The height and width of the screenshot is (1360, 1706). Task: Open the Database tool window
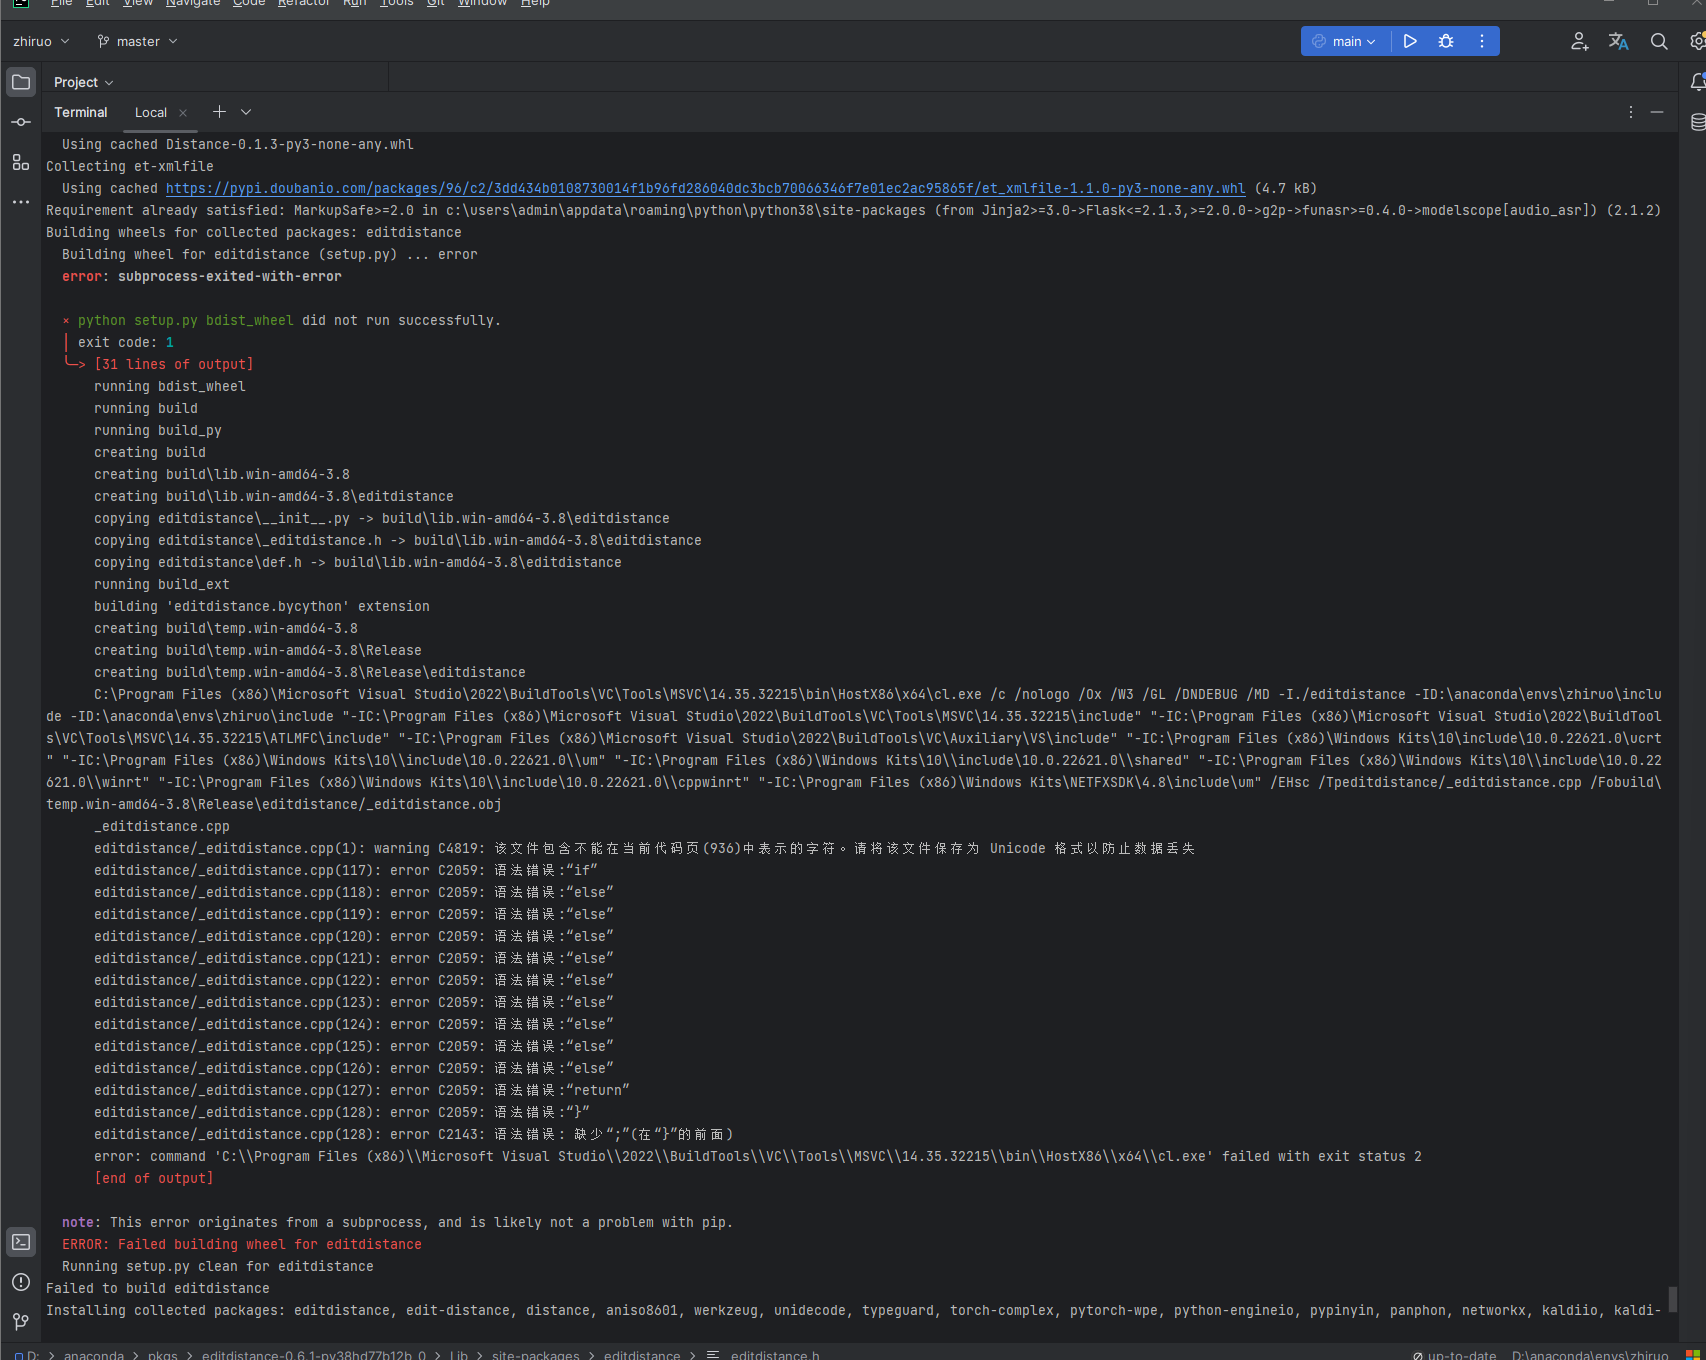[x=1696, y=121]
